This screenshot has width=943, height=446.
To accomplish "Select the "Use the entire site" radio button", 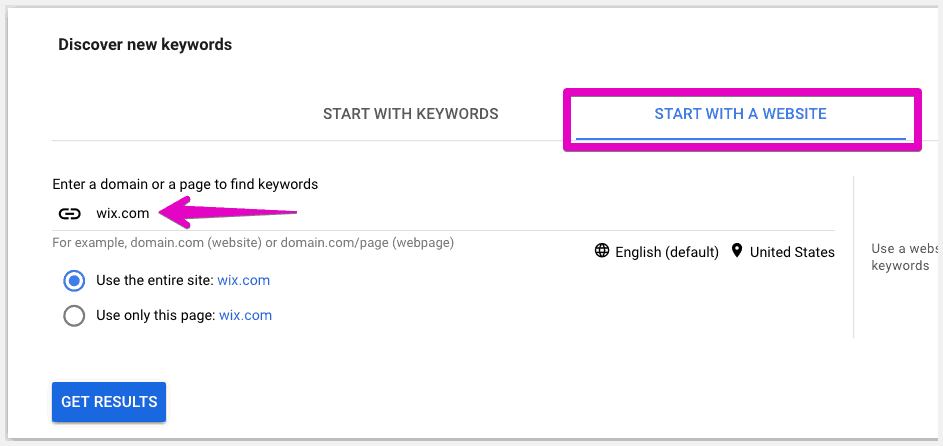I will 74,281.
